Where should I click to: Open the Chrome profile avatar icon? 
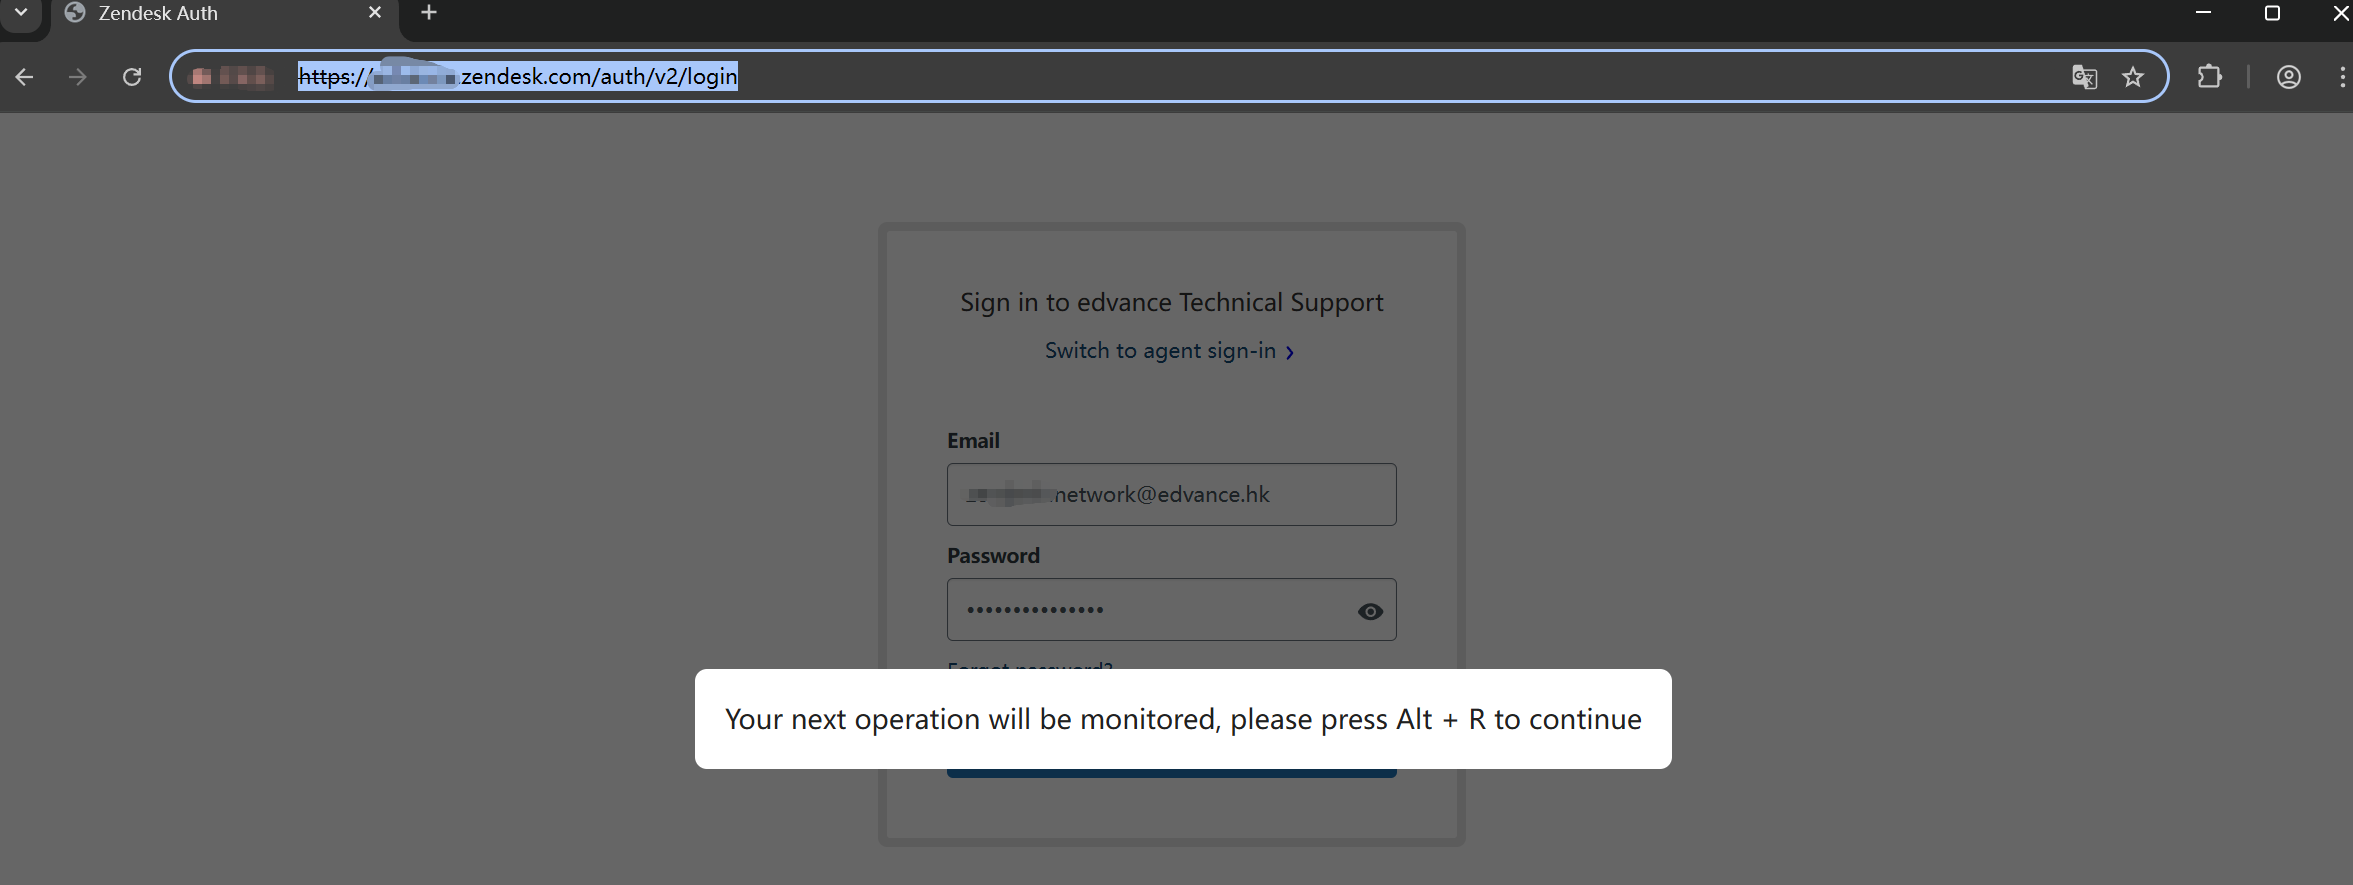[x=2289, y=77]
